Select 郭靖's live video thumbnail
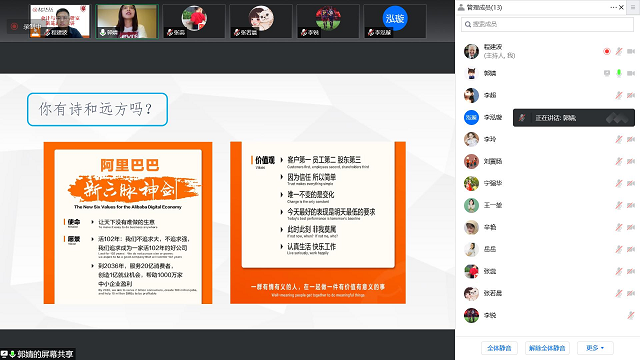The height and width of the screenshot is (360, 640). point(127,22)
